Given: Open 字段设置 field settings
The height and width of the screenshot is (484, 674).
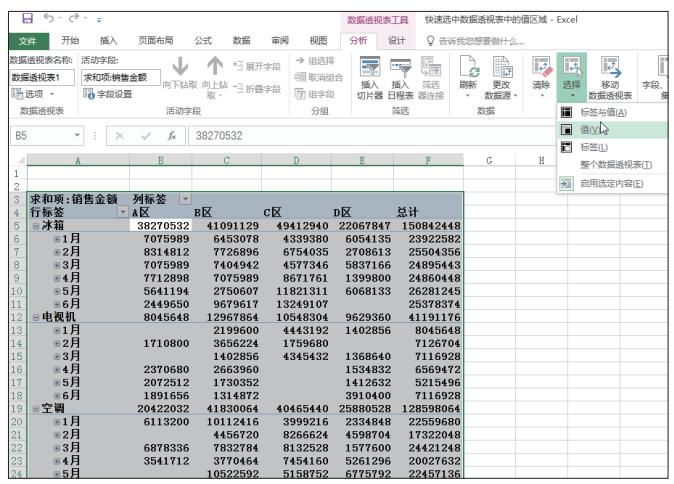Looking at the screenshot, I should [x=108, y=94].
